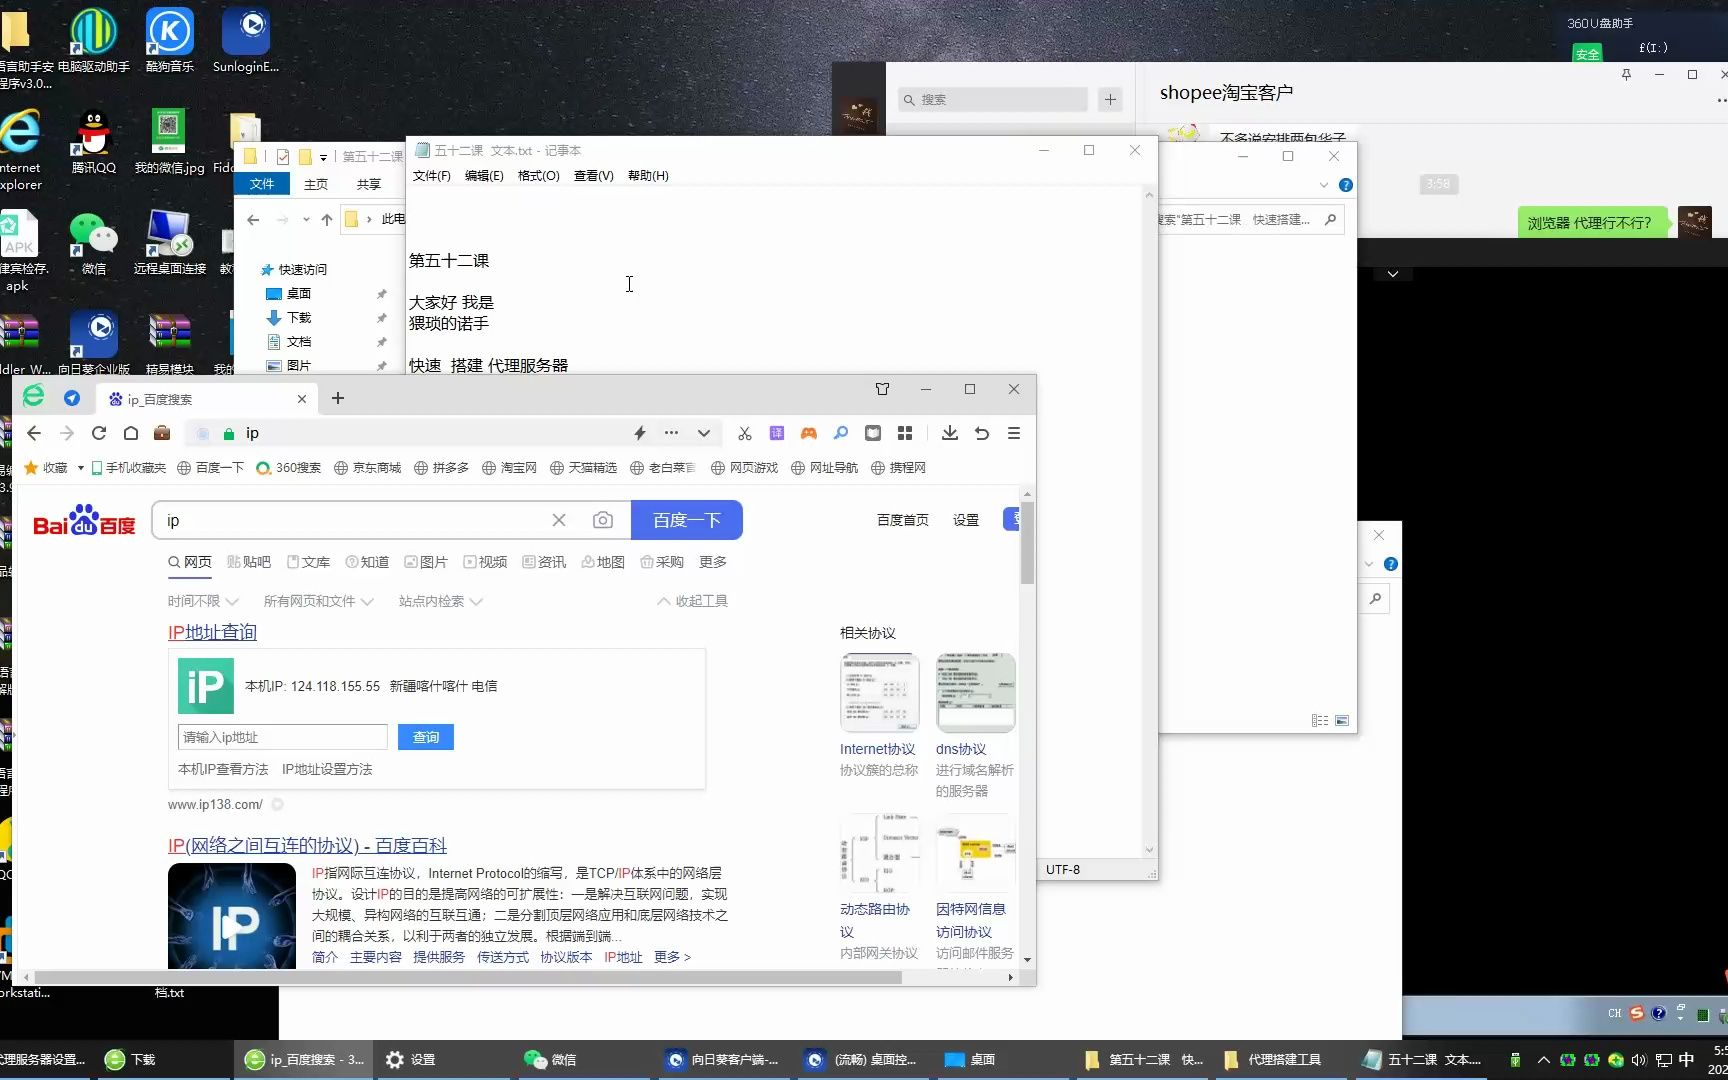Click the magnifier icon in the browser toolbar
Viewport: 1728px width, 1080px height.
(x=841, y=433)
